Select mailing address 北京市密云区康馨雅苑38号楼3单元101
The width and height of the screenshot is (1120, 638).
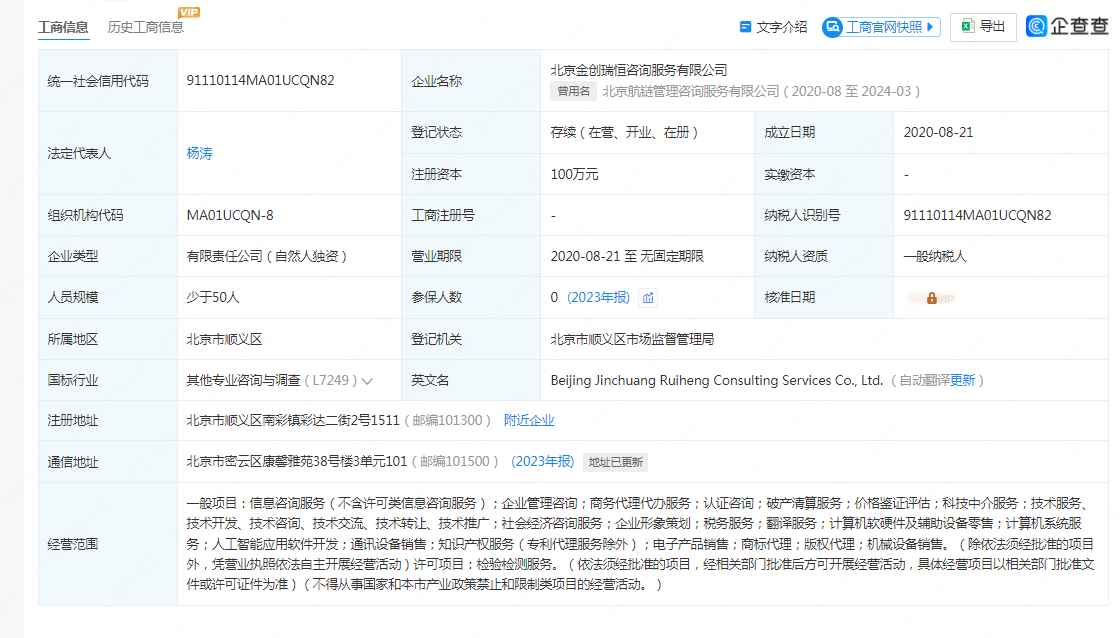[296, 462]
